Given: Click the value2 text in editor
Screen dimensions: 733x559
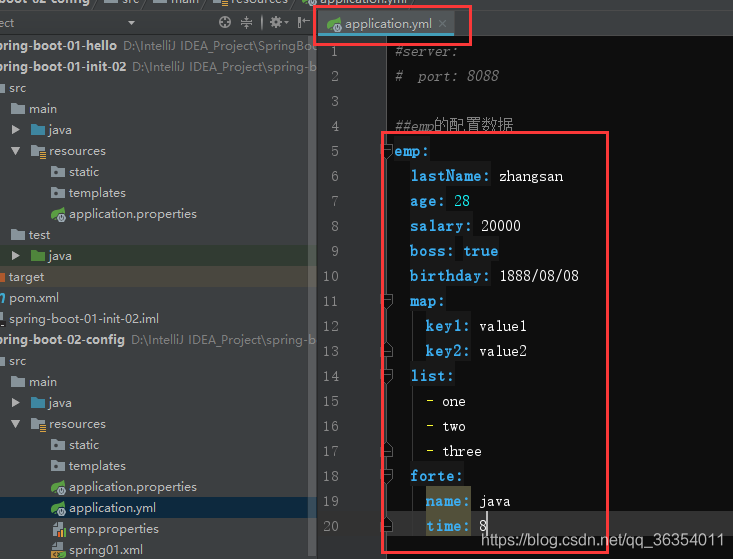Looking at the screenshot, I should click(x=503, y=351).
